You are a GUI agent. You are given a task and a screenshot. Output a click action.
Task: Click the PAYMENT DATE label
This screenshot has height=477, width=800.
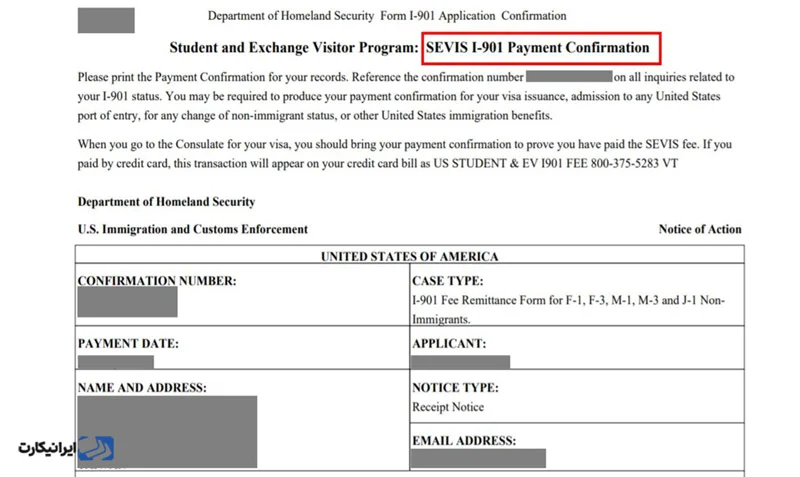click(128, 343)
